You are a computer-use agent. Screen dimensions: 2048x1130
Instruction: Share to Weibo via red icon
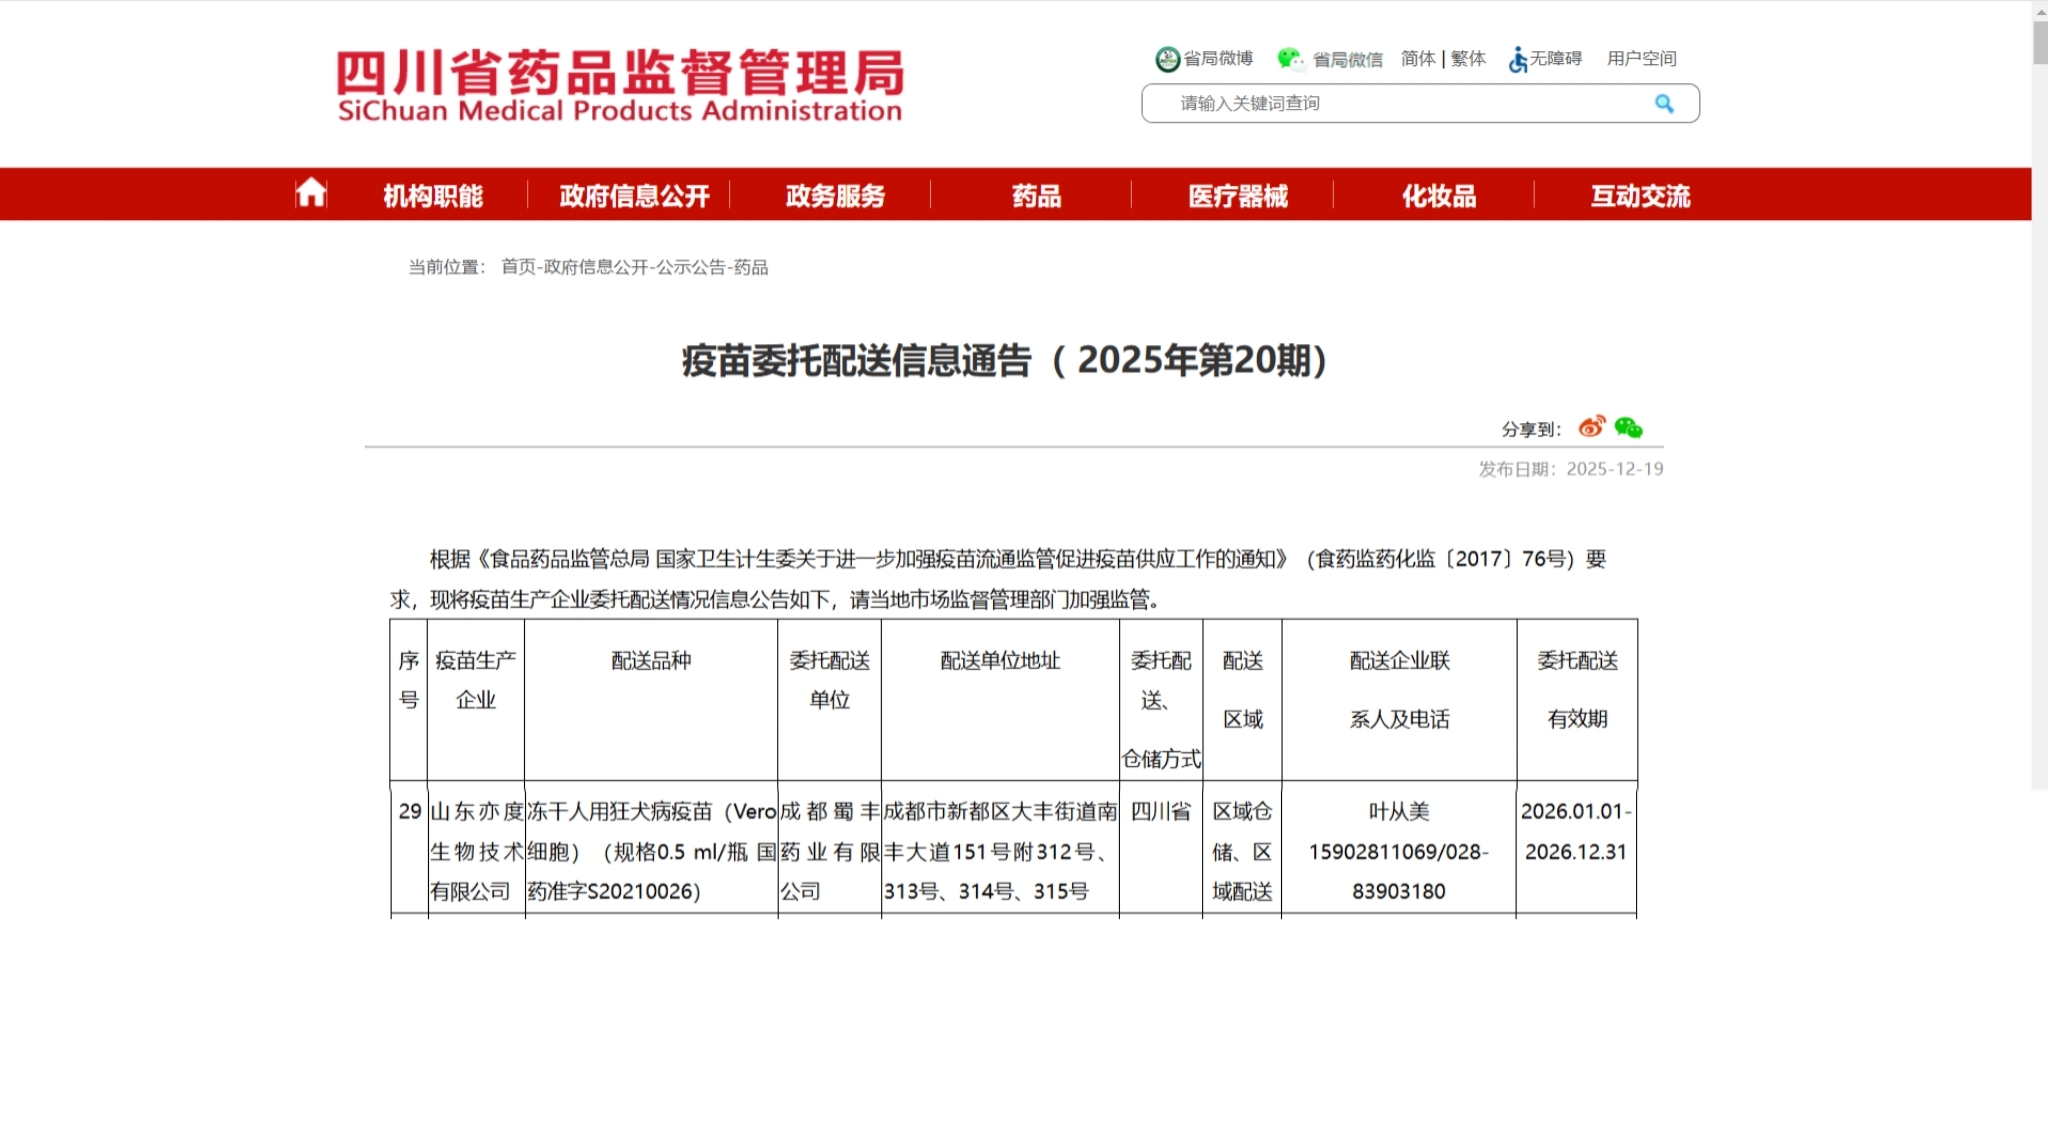point(1591,428)
